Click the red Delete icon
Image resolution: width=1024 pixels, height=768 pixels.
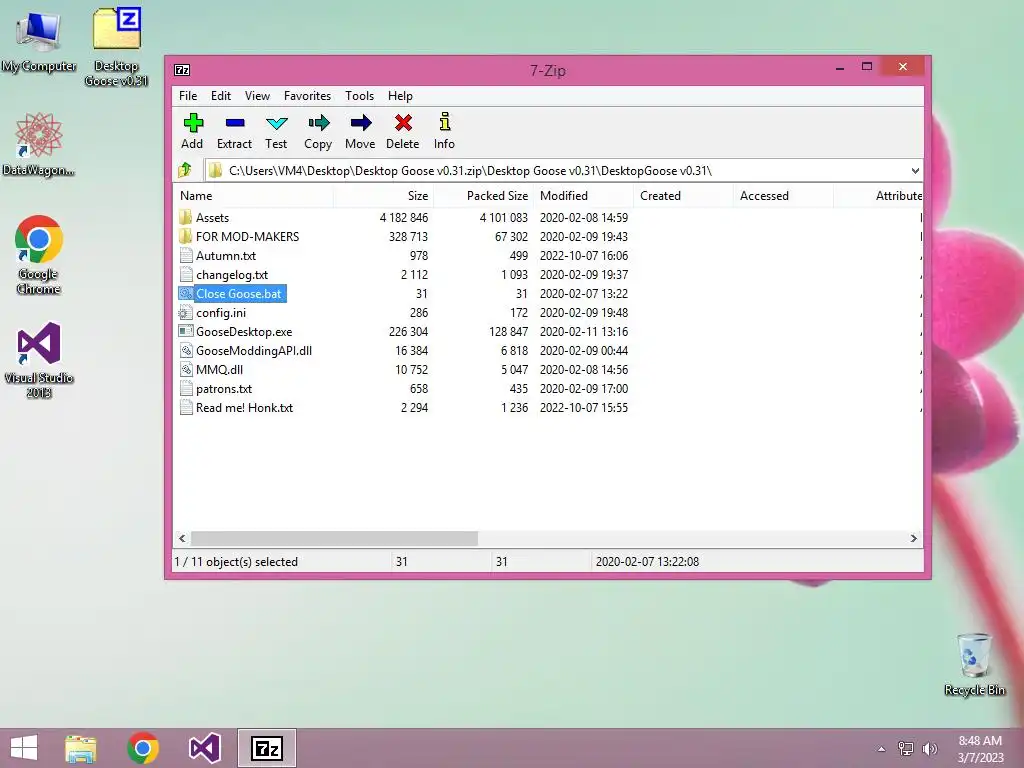pos(403,123)
